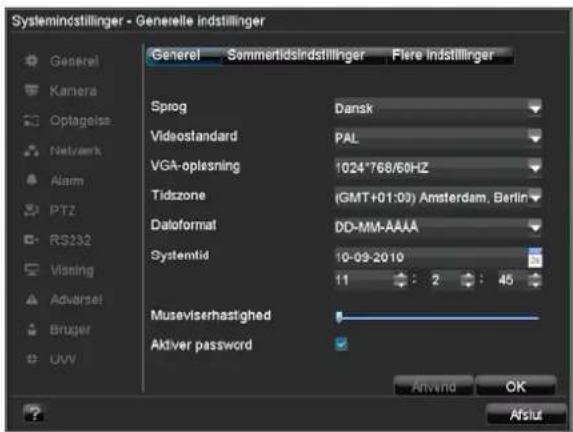Toggle the Aktiver password checkbox

click(x=341, y=344)
